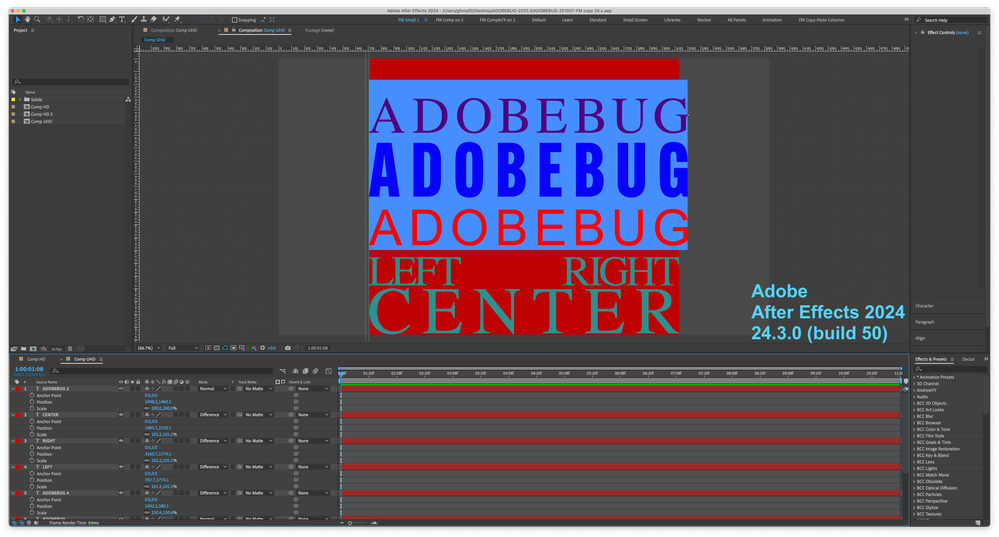Select the Clone Stamp tool

tap(144, 20)
